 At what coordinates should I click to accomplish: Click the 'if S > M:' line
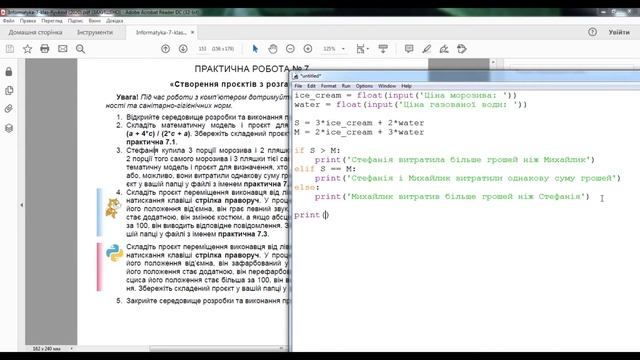317,151
